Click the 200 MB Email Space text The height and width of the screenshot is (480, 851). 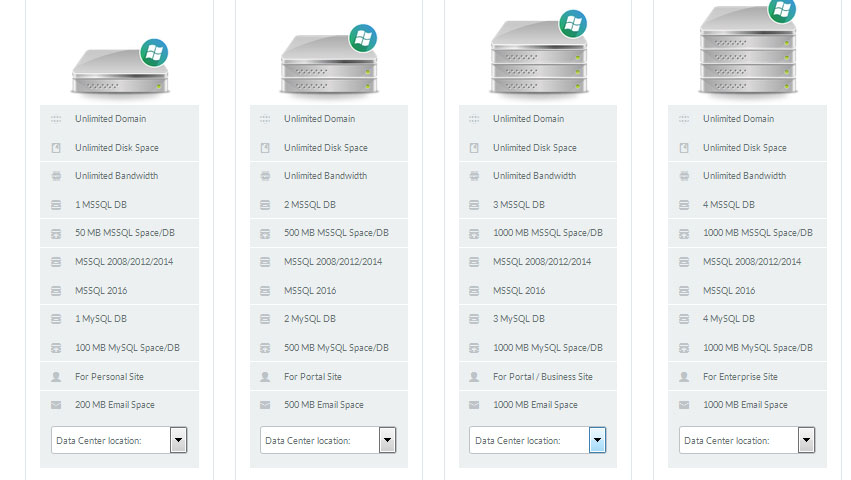click(x=115, y=405)
